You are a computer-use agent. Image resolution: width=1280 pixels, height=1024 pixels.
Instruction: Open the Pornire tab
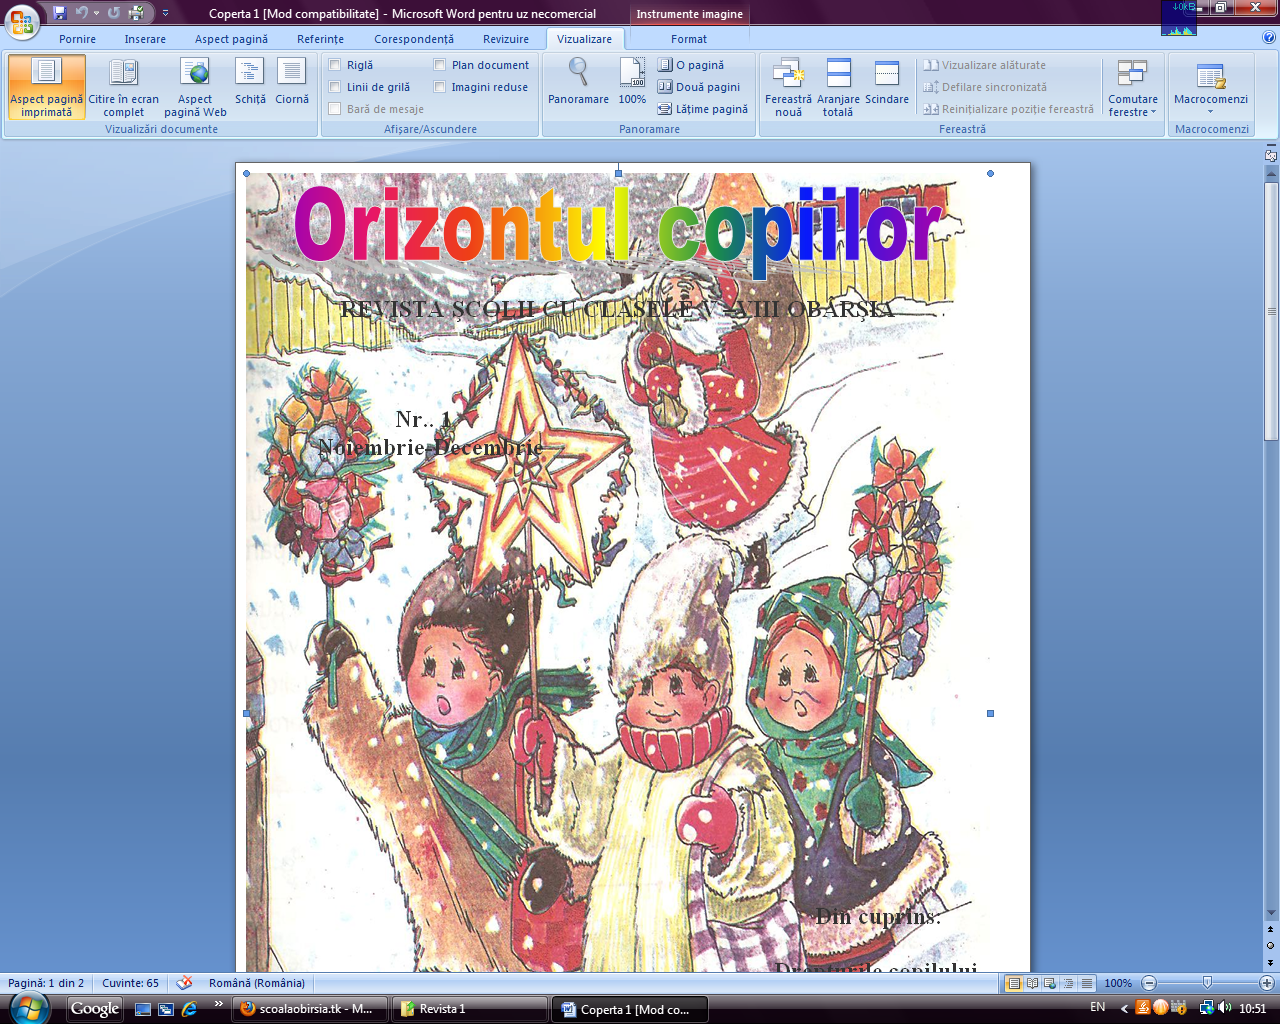tap(77, 39)
